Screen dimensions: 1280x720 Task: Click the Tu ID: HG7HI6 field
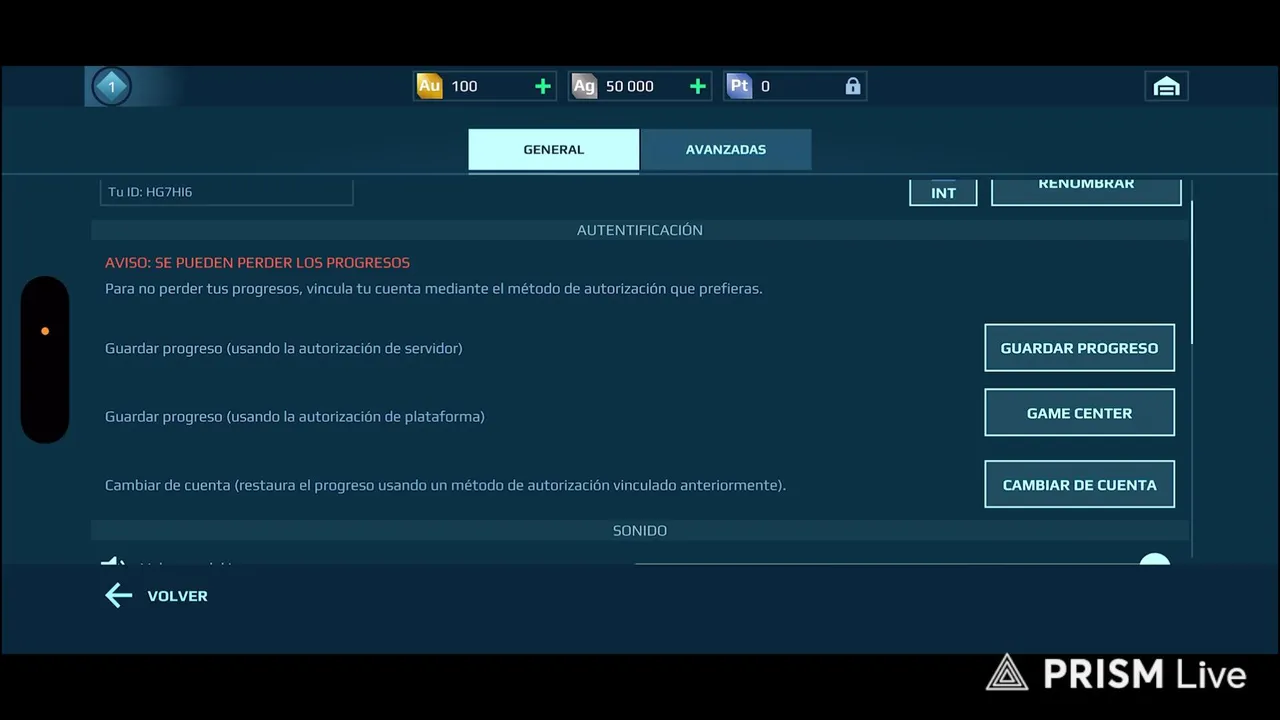226,191
